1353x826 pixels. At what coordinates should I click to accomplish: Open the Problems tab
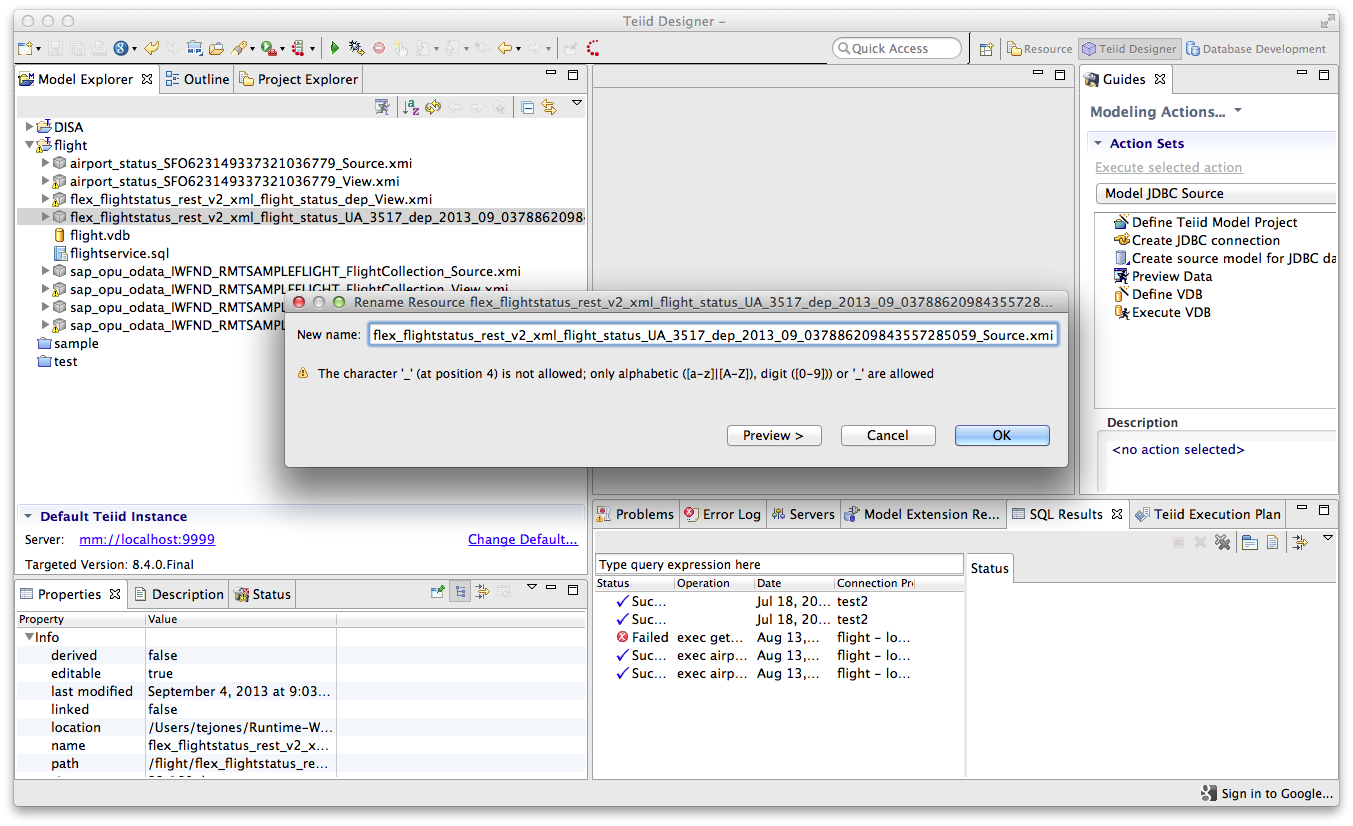636,514
